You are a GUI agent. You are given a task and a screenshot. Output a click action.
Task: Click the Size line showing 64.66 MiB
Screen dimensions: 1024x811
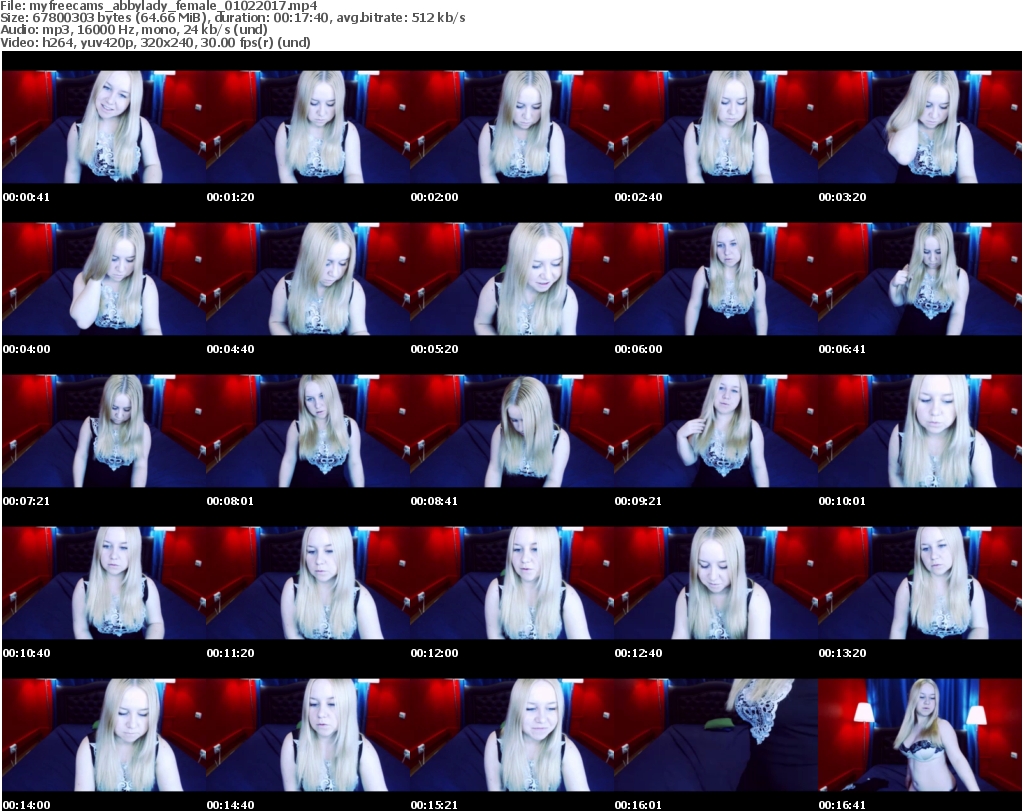[x=232, y=18]
